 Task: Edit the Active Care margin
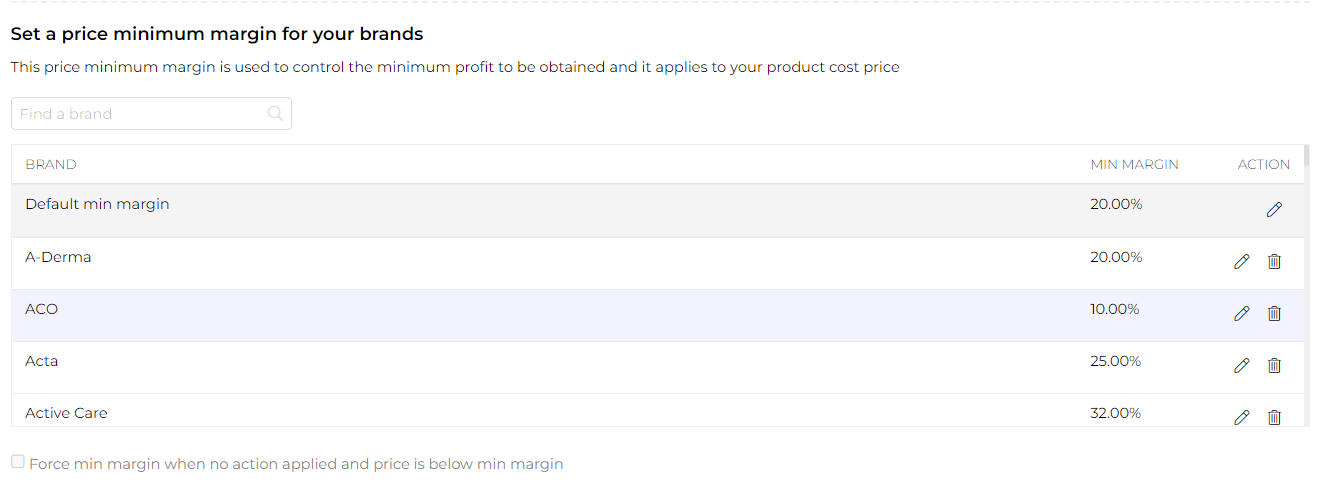pyautogui.click(x=1242, y=417)
